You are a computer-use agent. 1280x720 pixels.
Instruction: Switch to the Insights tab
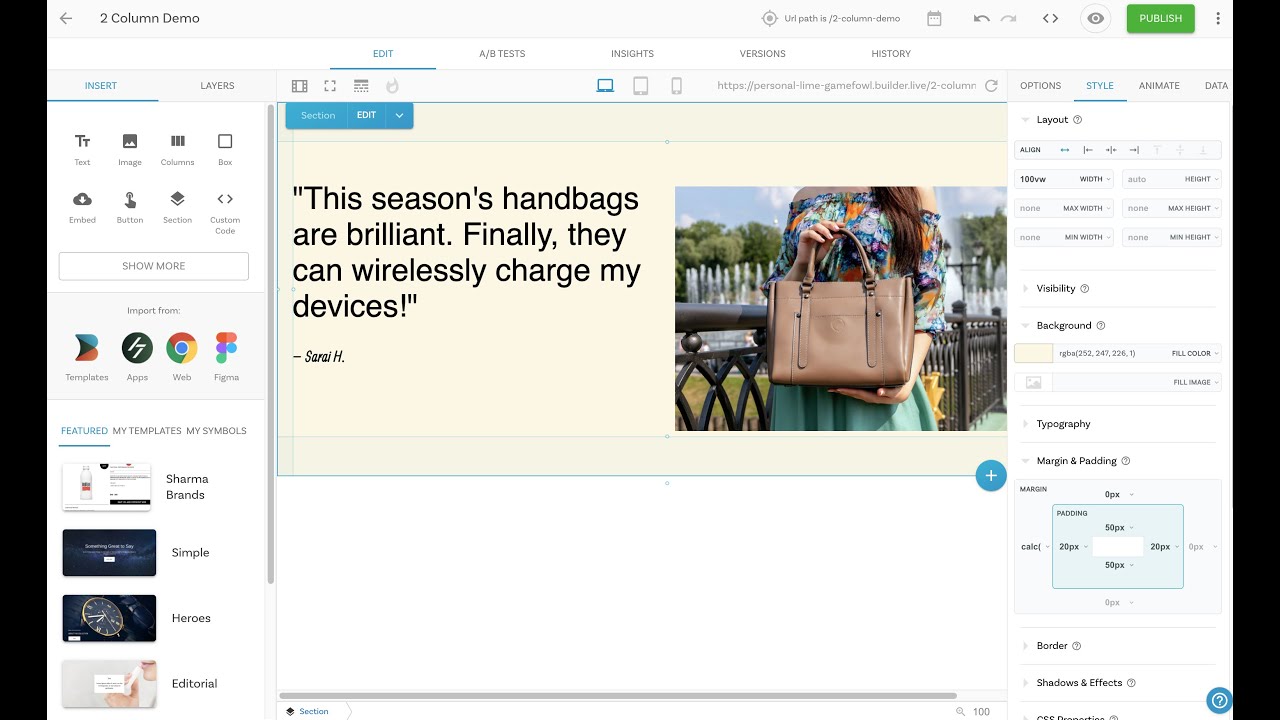[x=632, y=54]
